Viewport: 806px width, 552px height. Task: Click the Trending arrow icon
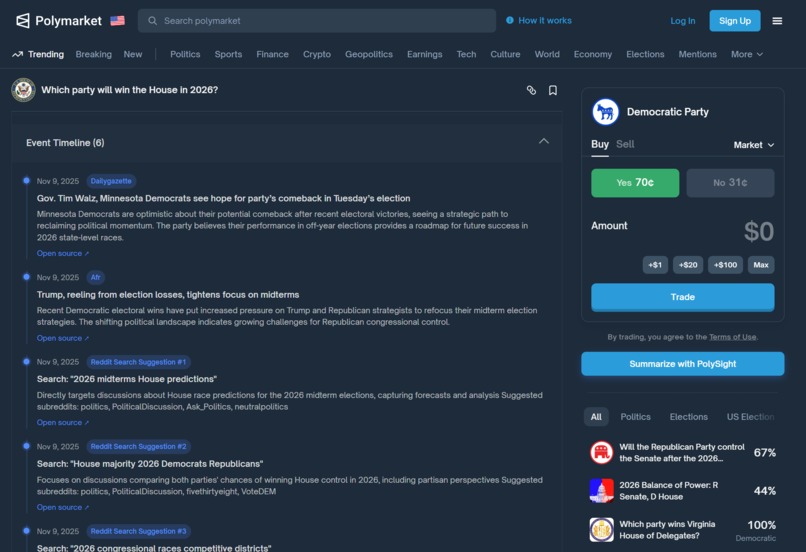click(x=17, y=54)
